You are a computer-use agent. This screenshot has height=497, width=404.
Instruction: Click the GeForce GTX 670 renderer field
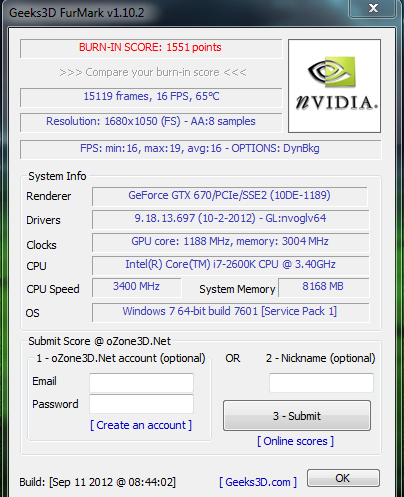click(230, 196)
